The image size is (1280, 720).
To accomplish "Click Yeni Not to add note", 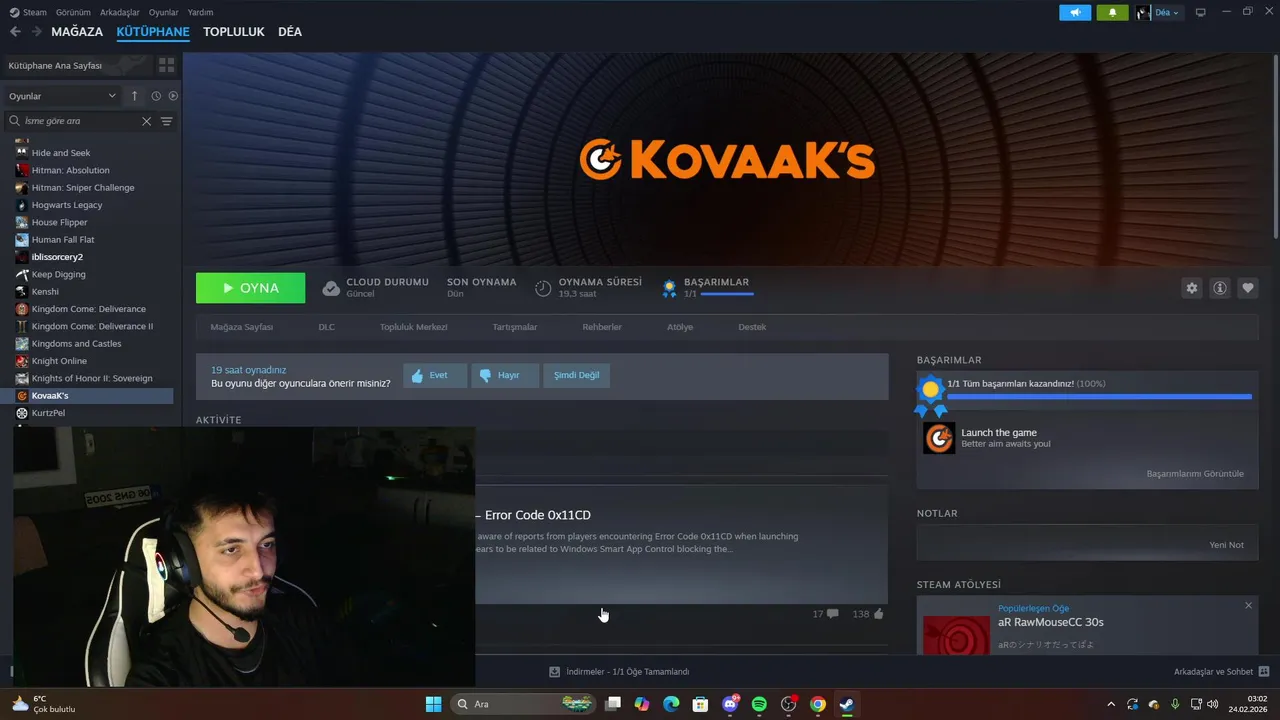I will tap(1226, 545).
